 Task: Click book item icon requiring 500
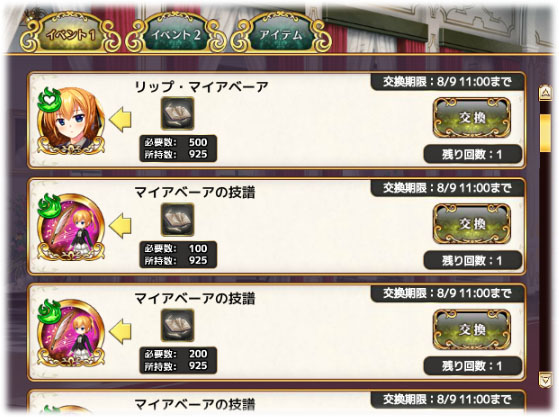(178, 113)
